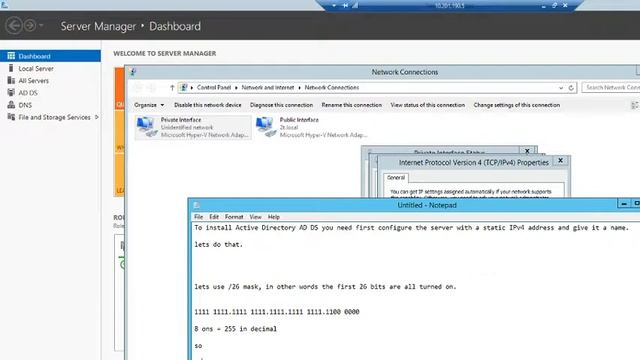
Task: Close the Private Interface Status dialog
Action: [x=527, y=151]
